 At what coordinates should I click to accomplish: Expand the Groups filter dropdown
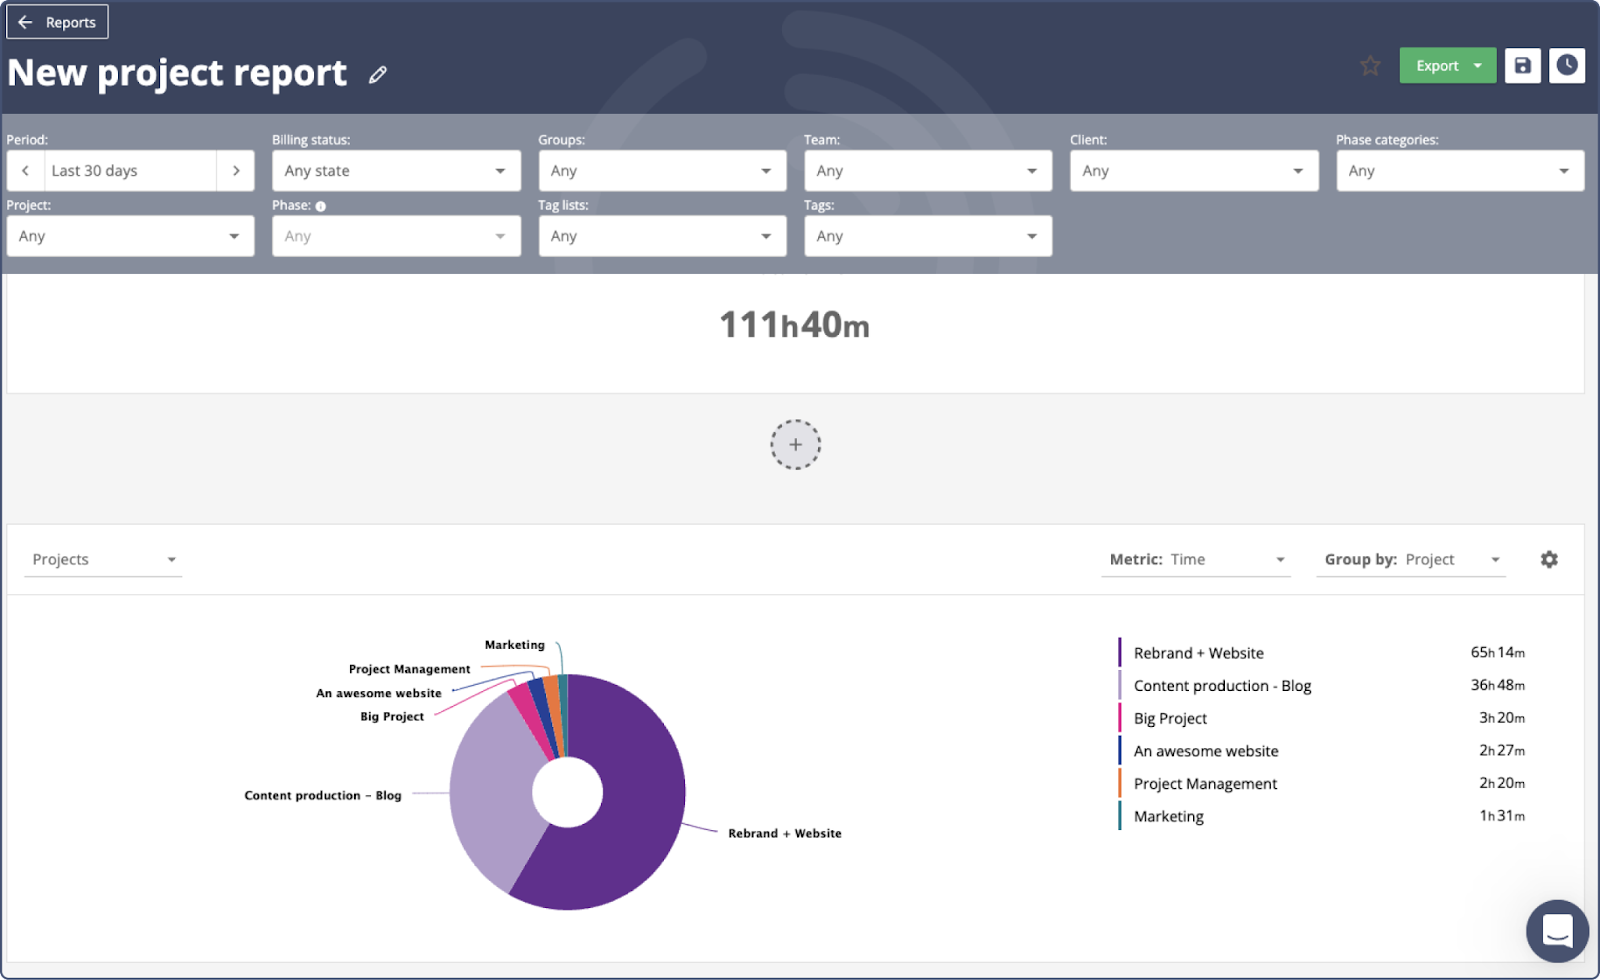(662, 171)
